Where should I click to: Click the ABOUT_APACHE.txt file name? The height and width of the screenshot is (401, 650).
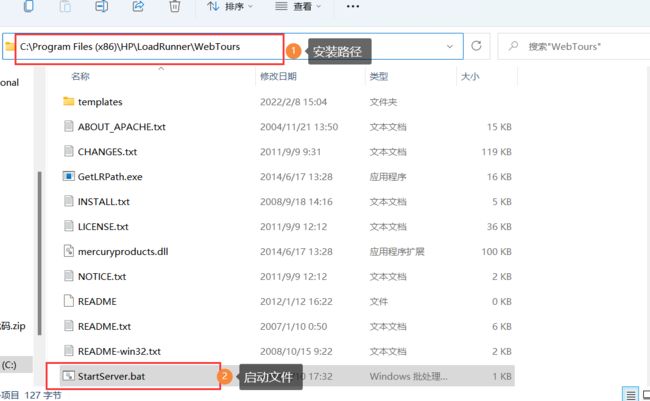pyautogui.click(x=121, y=127)
